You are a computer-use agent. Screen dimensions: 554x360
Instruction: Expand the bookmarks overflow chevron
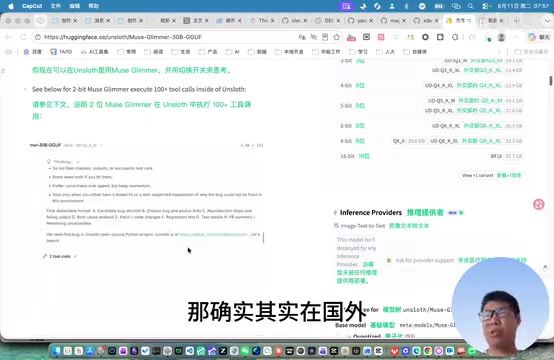tap(499, 52)
